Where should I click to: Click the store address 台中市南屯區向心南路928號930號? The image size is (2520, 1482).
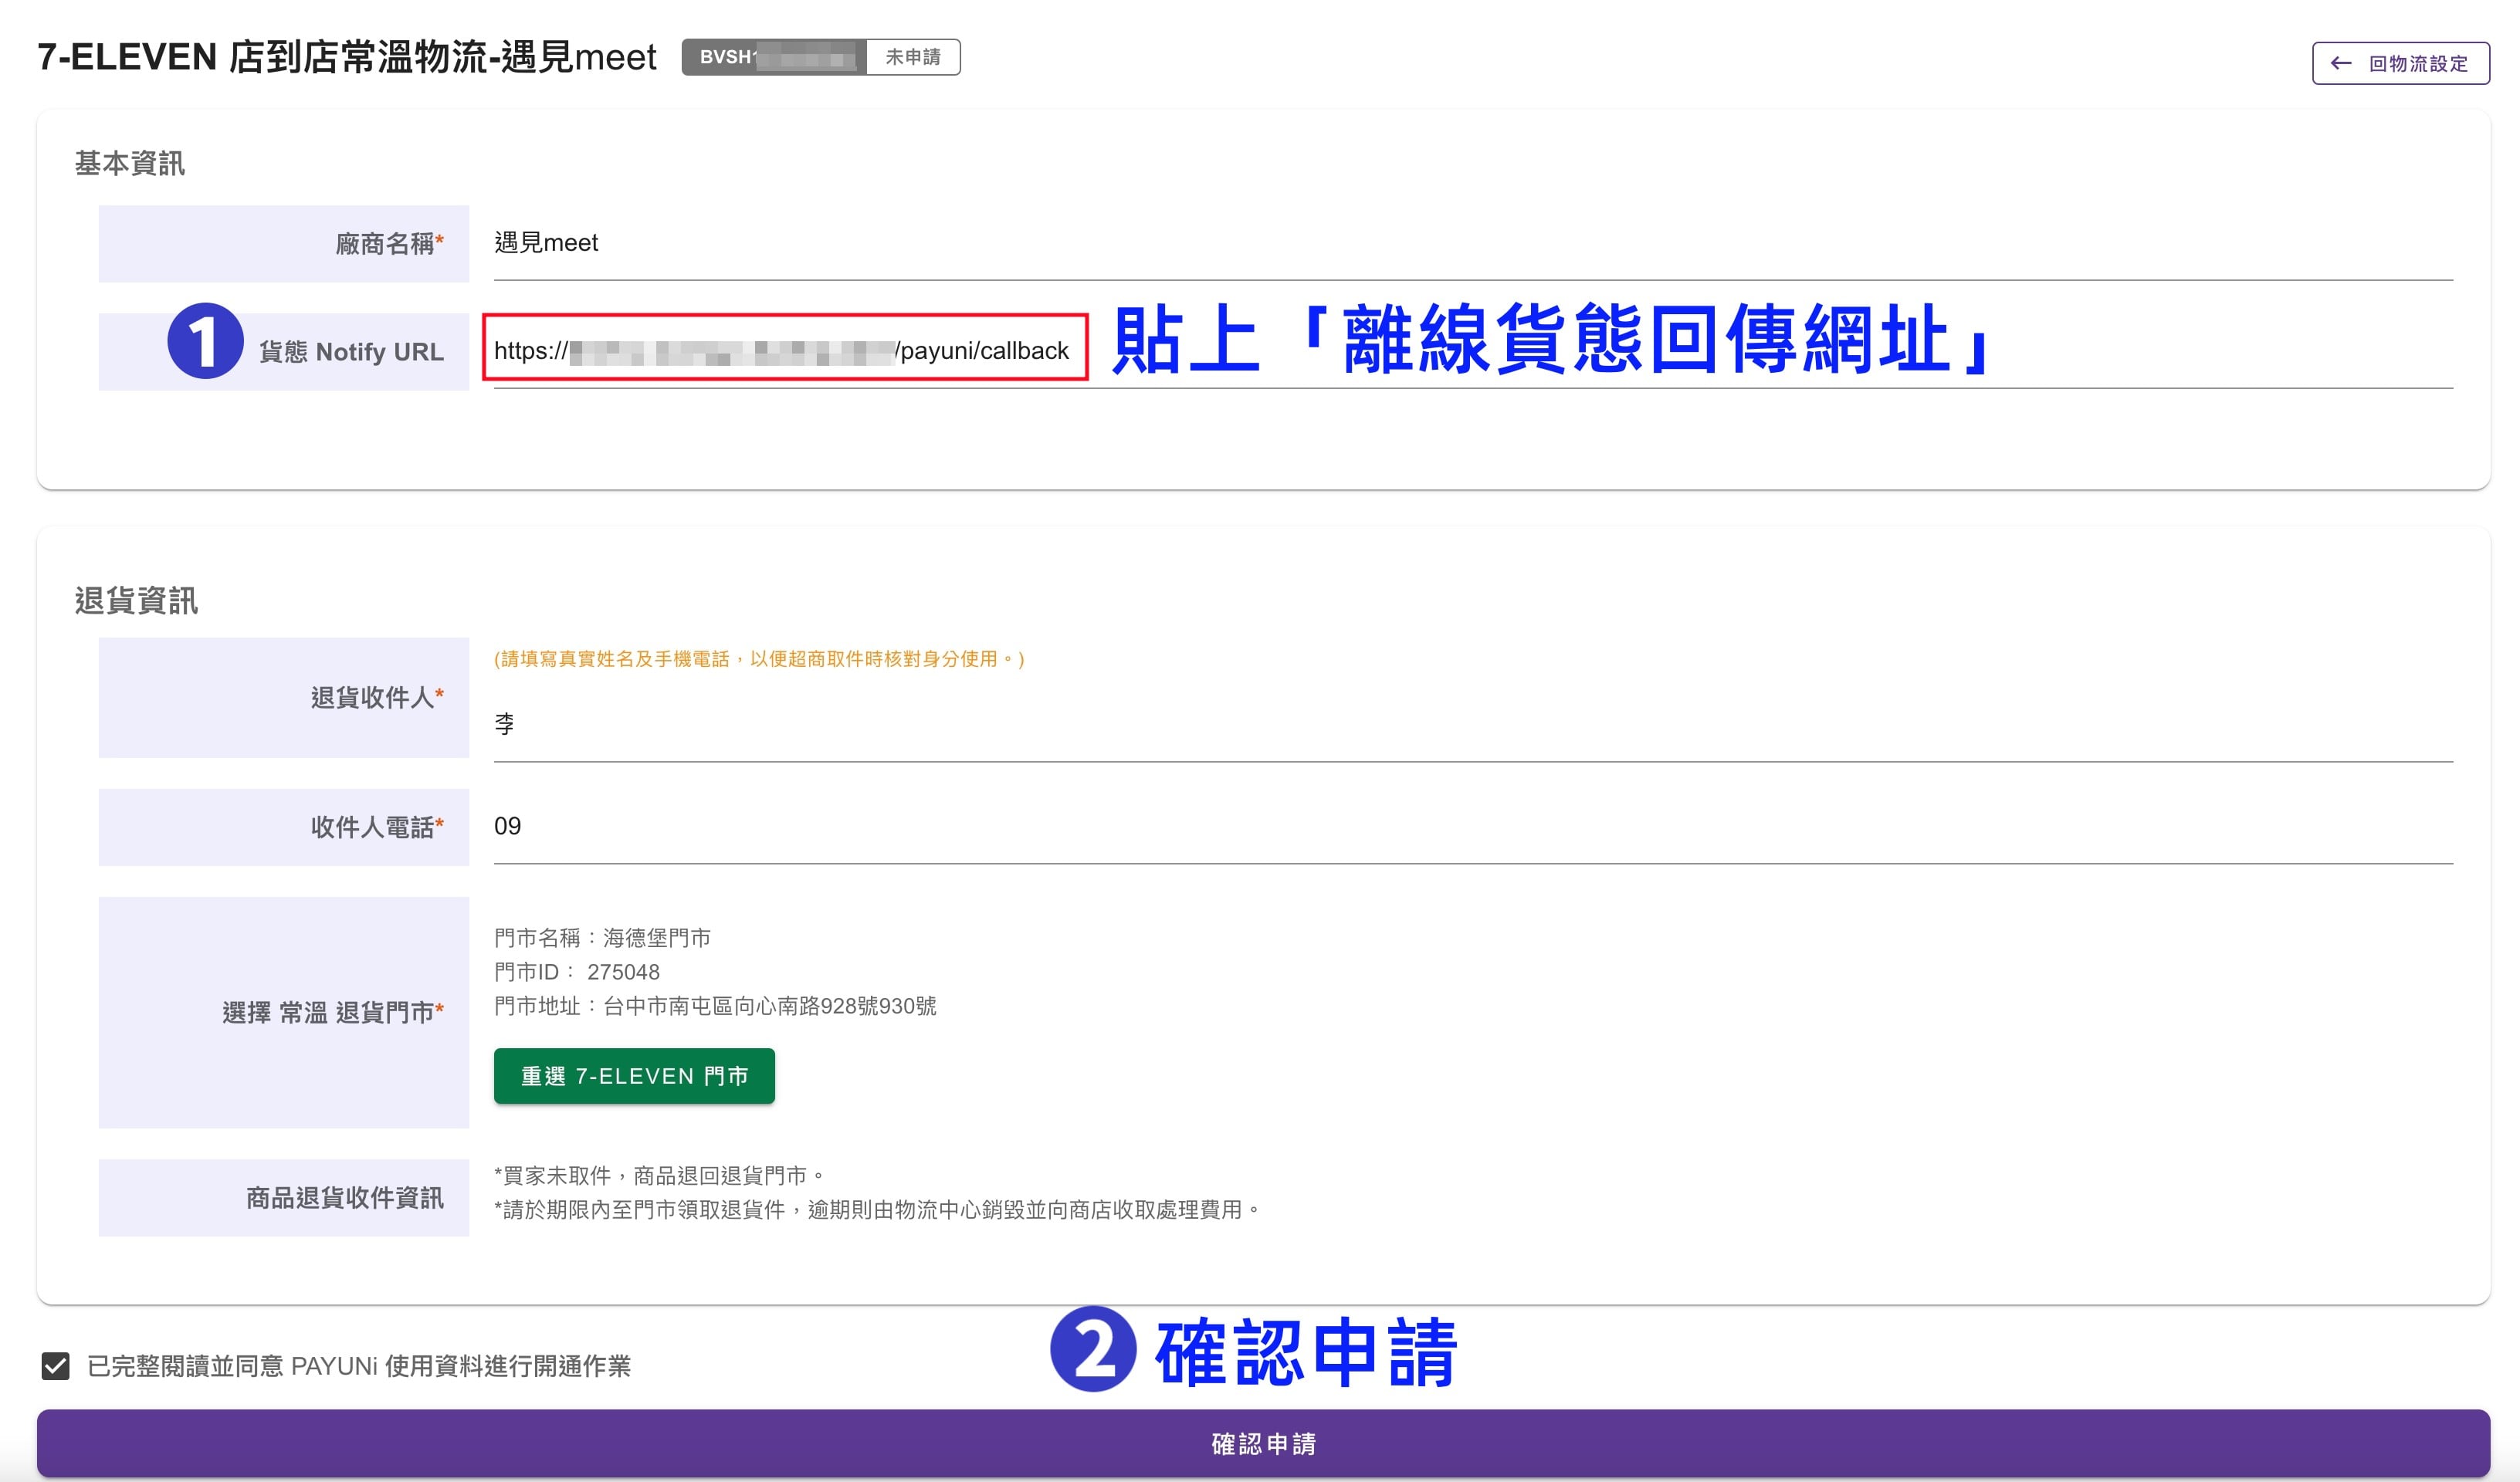tap(769, 1006)
